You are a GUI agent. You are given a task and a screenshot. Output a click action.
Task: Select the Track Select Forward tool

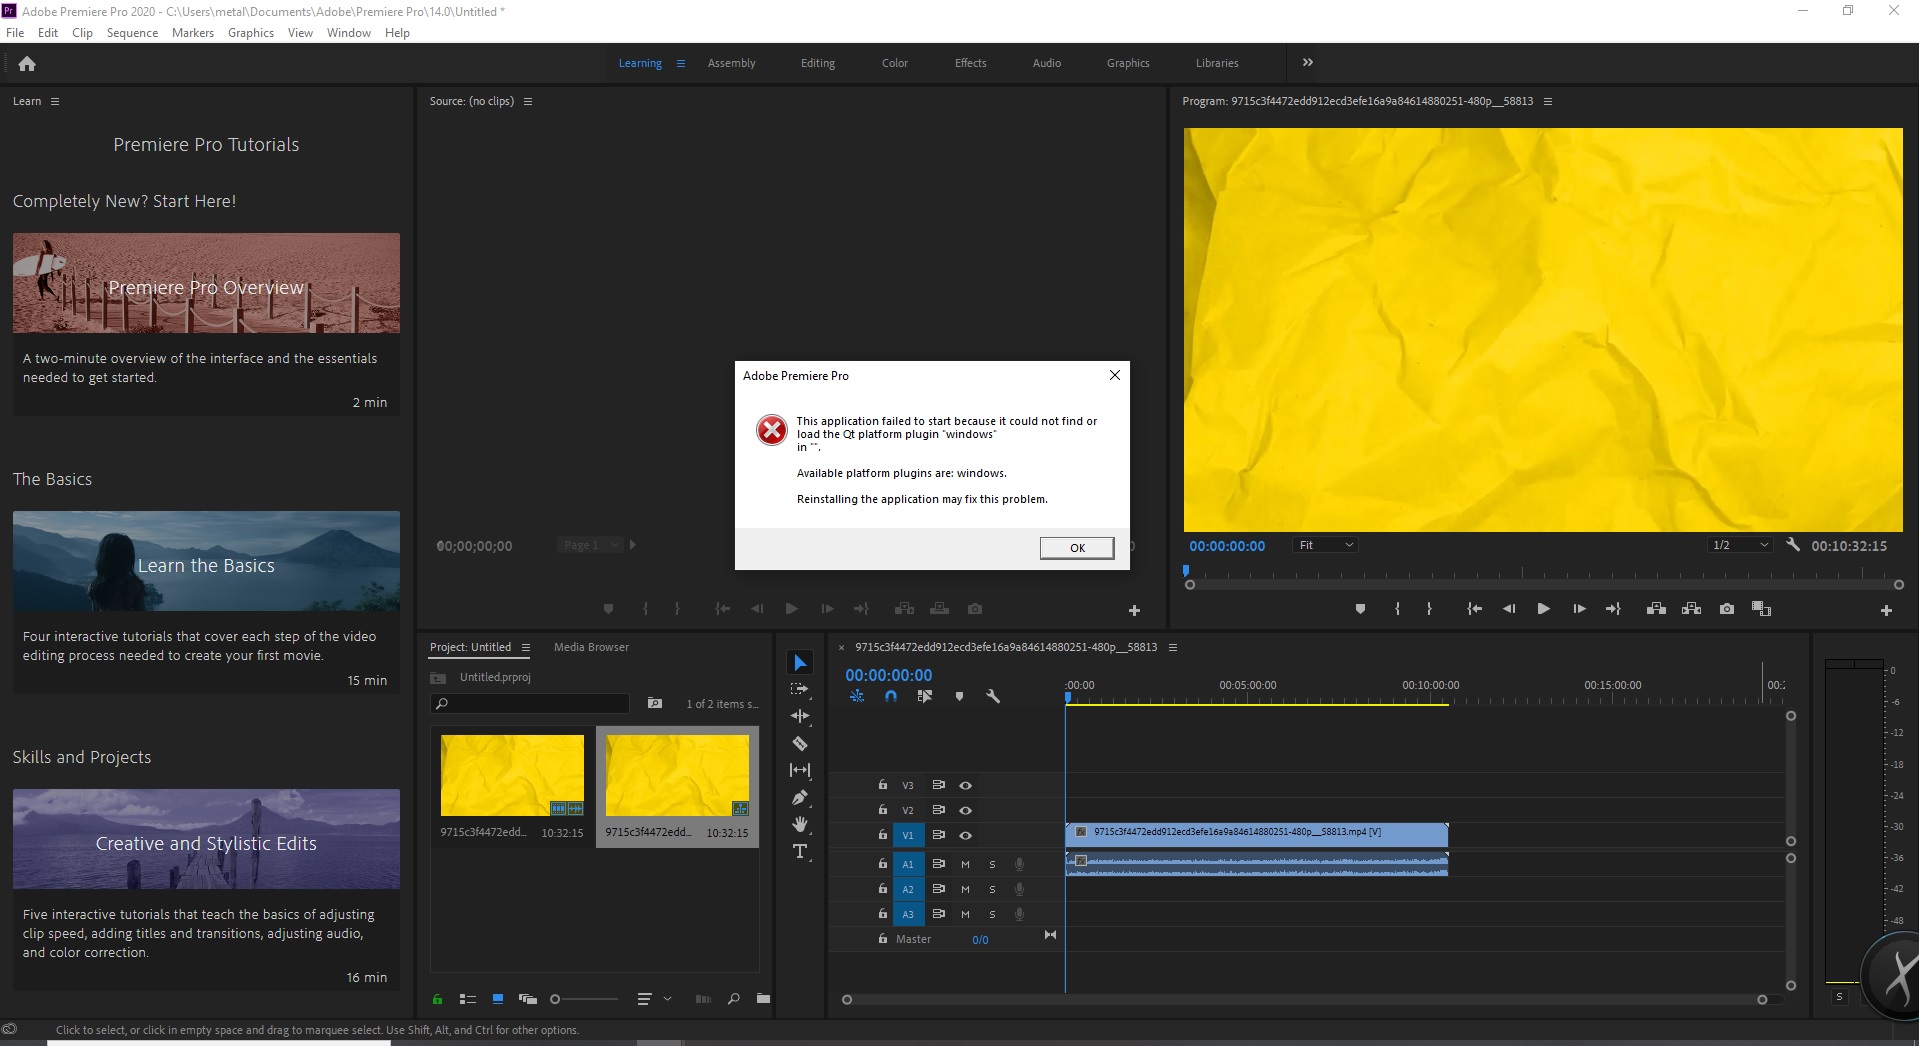(x=800, y=689)
